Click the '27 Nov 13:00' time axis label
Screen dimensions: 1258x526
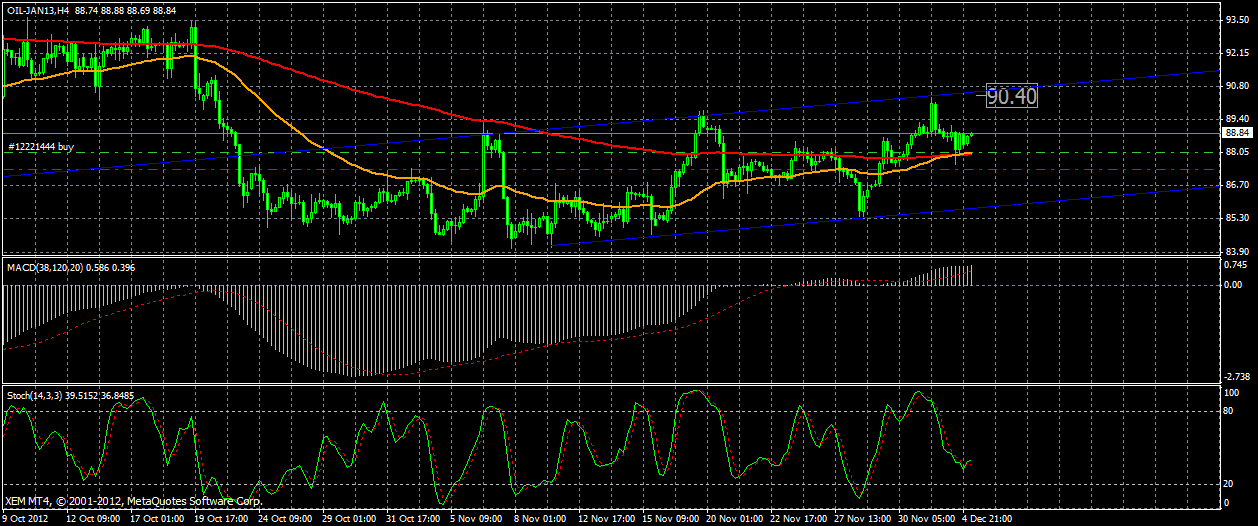tap(861, 518)
